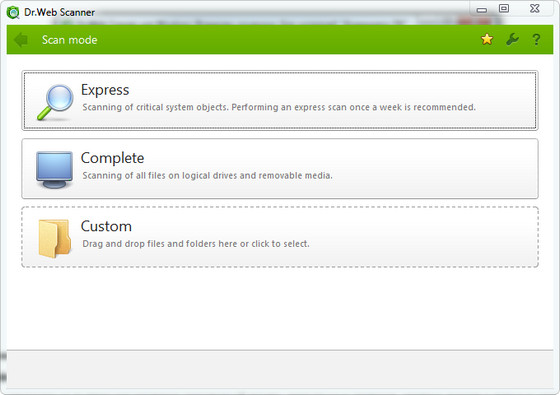Viewport: 560px width, 395px height.
Task: Click the monitor icon for Complete scan
Action: coord(54,170)
